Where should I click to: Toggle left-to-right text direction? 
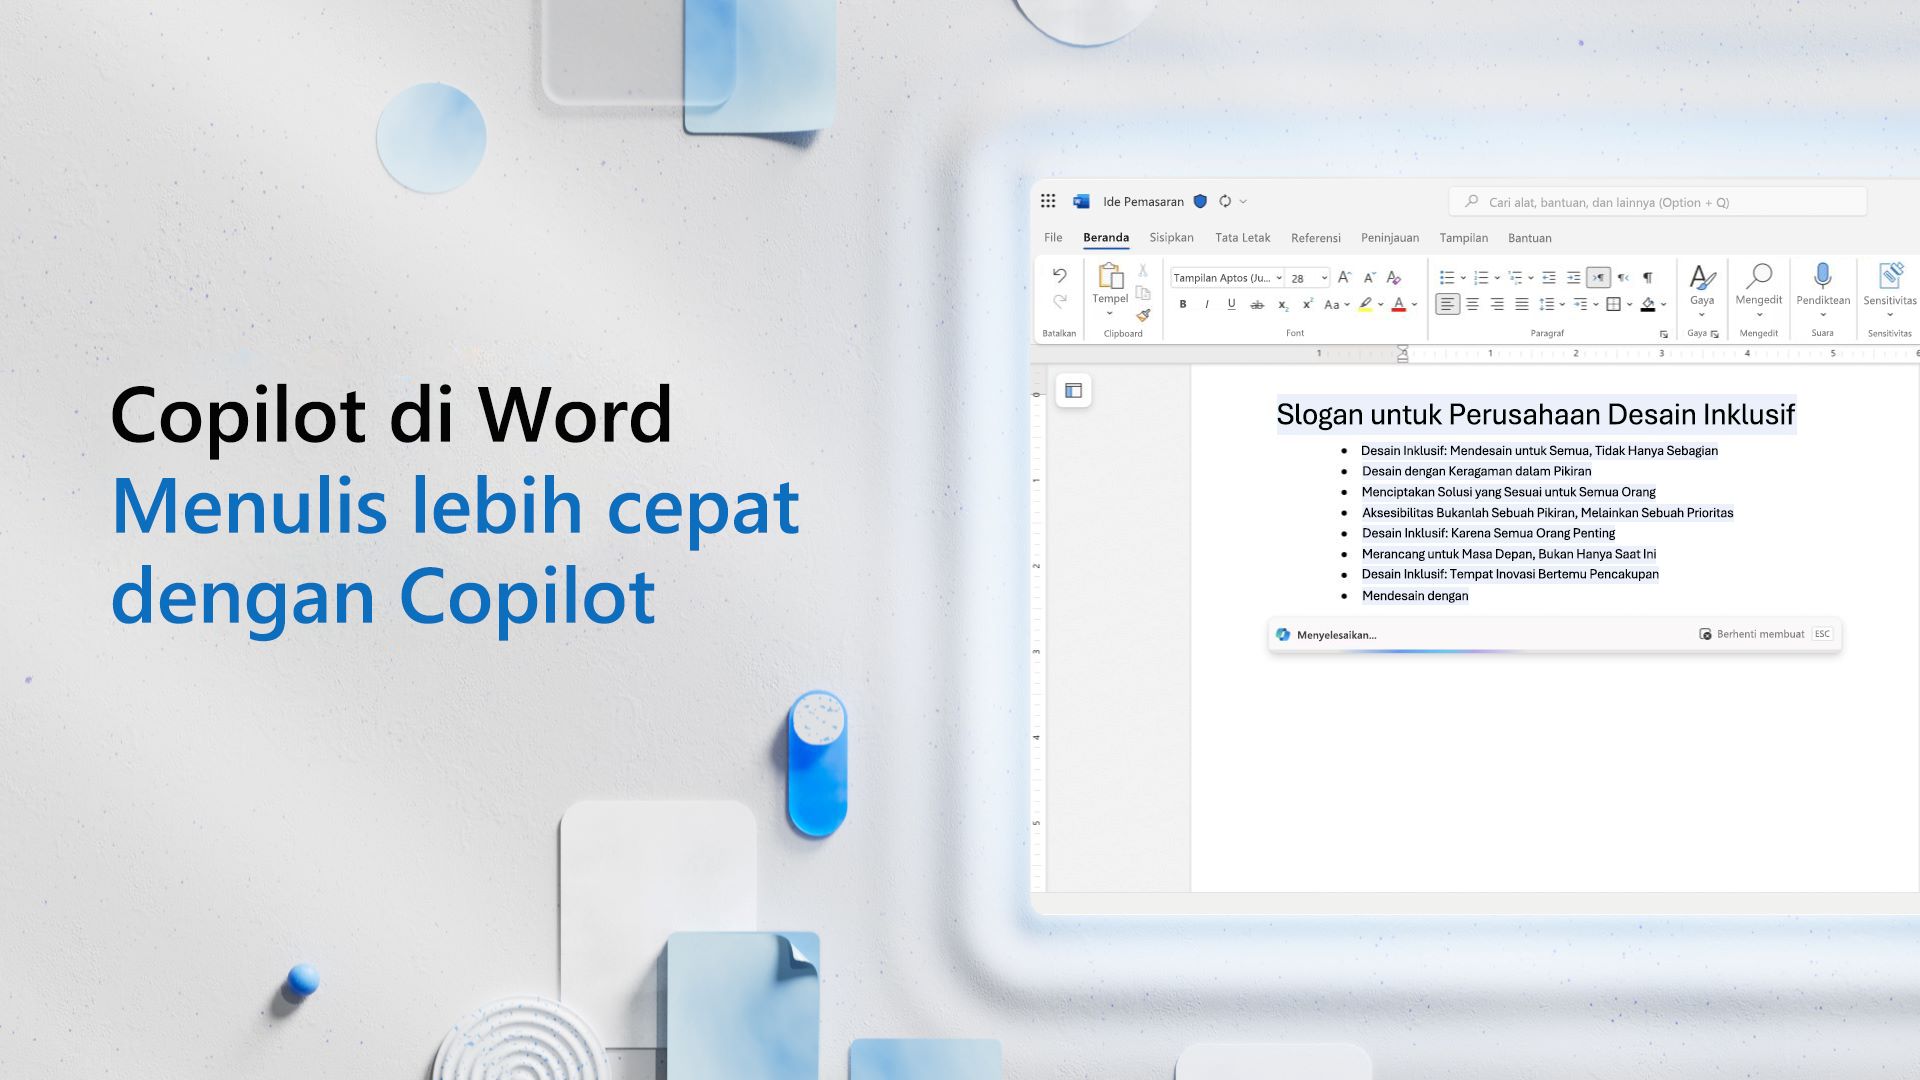point(1598,277)
